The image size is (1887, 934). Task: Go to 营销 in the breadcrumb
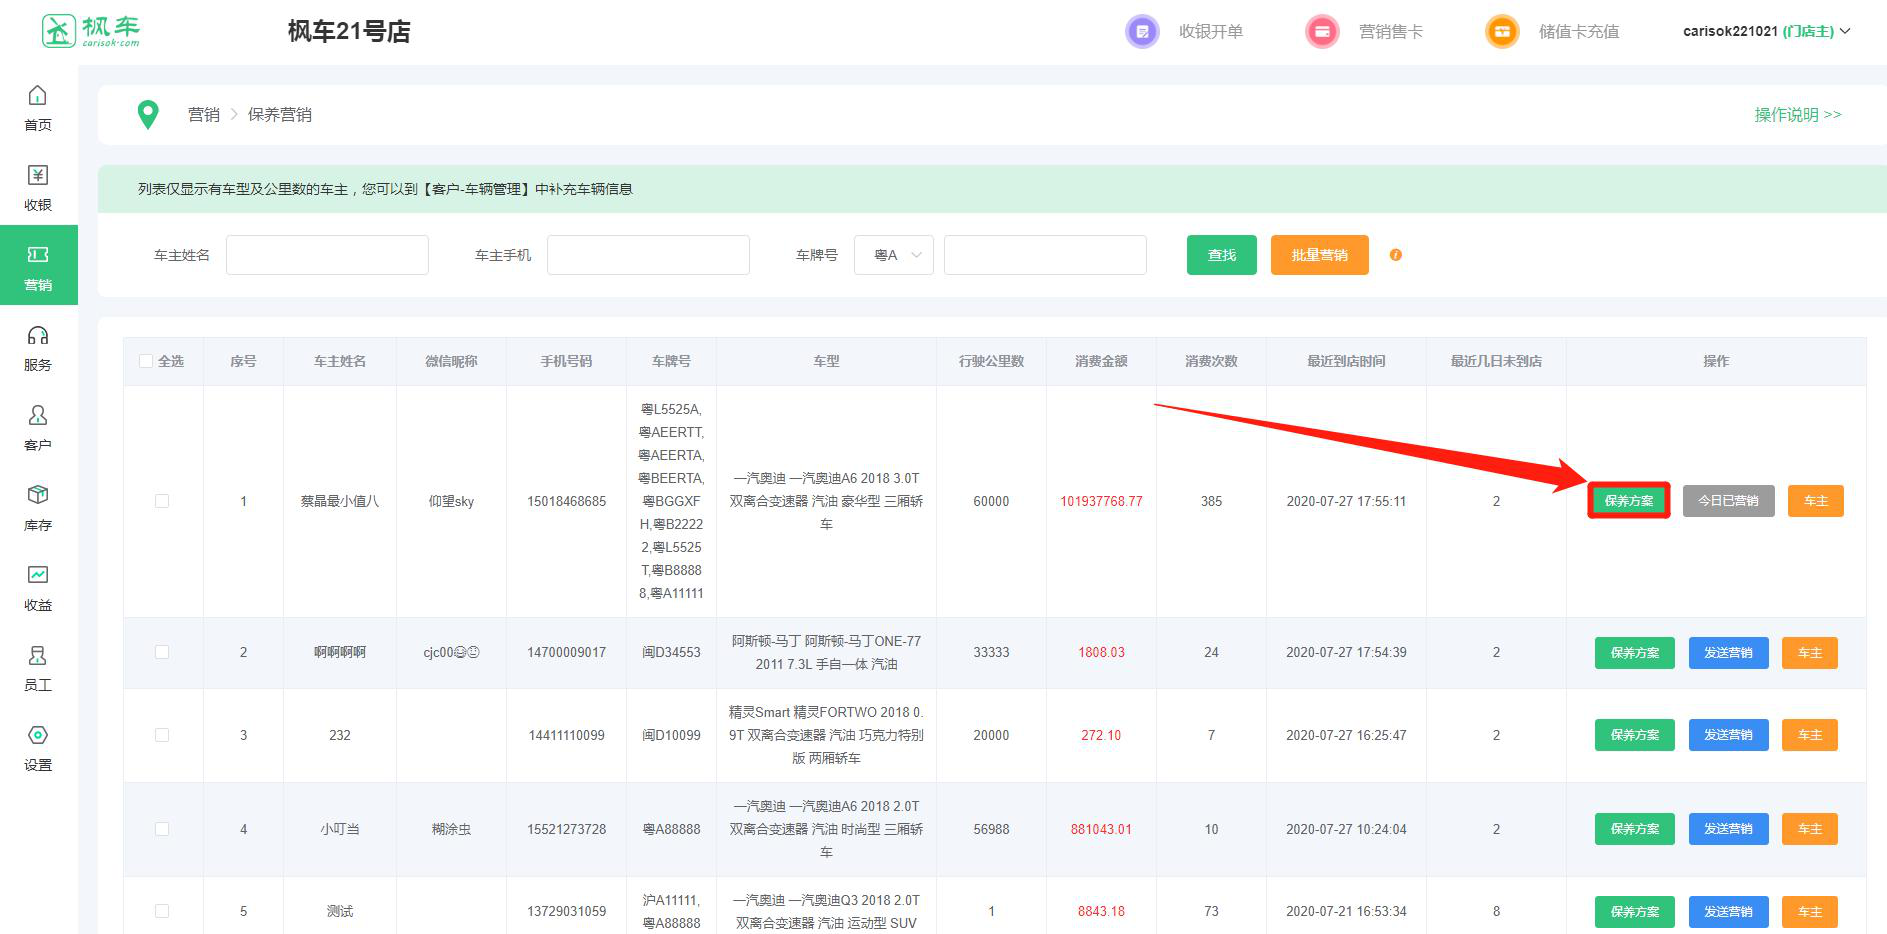(x=204, y=115)
